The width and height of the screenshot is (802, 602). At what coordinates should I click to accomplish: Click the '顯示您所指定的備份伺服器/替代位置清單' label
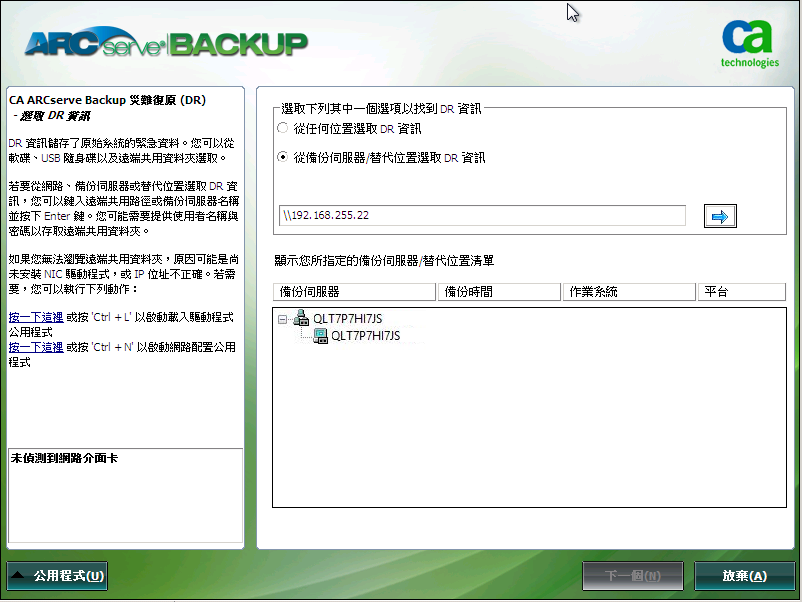pos(384,261)
